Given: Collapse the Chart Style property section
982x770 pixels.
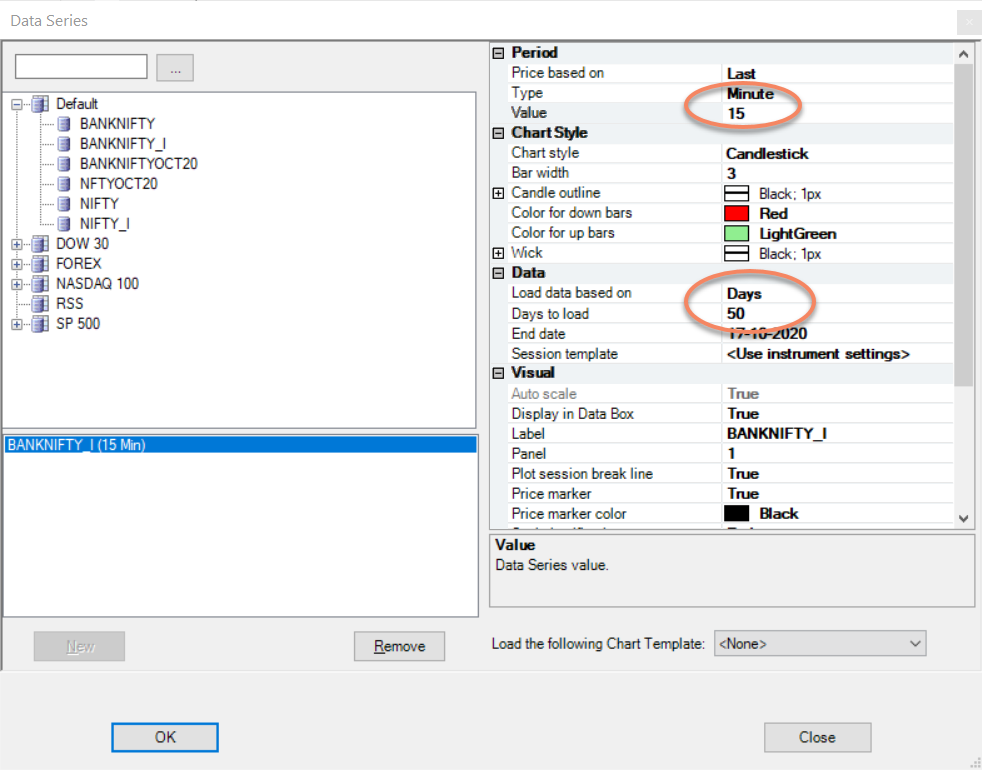Looking at the screenshot, I should click(499, 133).
